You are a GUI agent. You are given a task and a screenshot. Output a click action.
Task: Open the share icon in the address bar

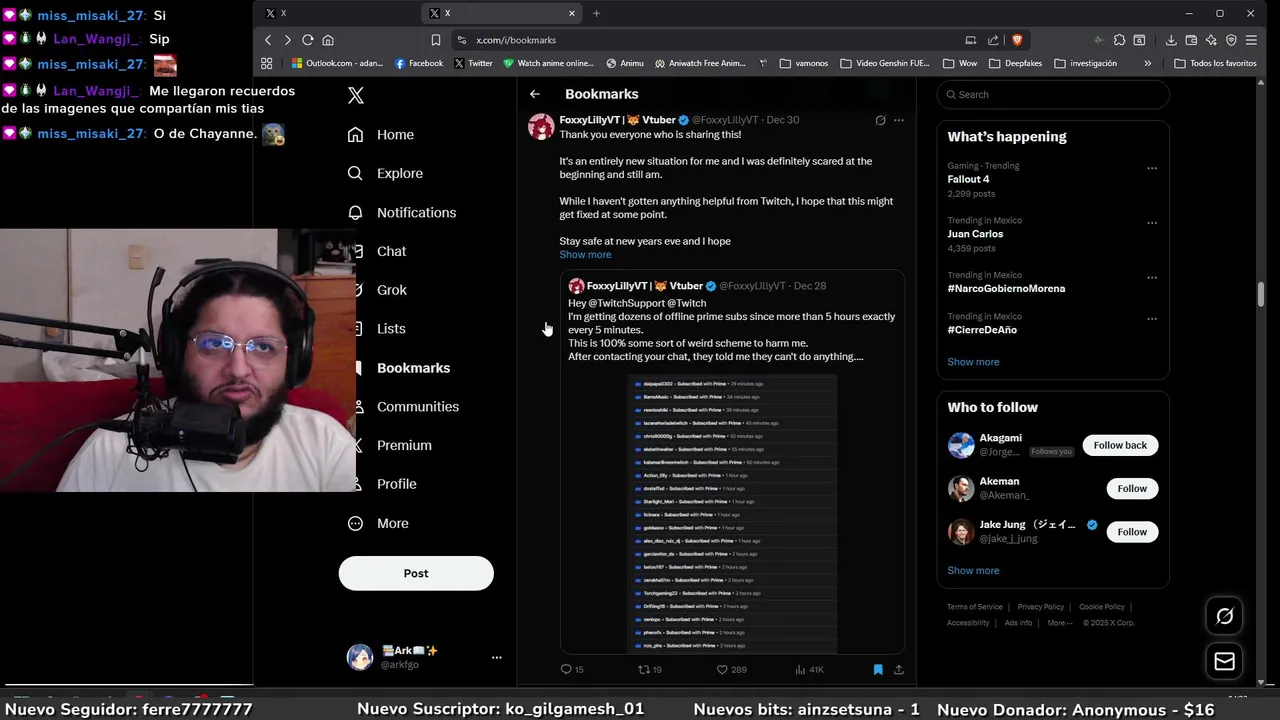[x=993, y=40]
